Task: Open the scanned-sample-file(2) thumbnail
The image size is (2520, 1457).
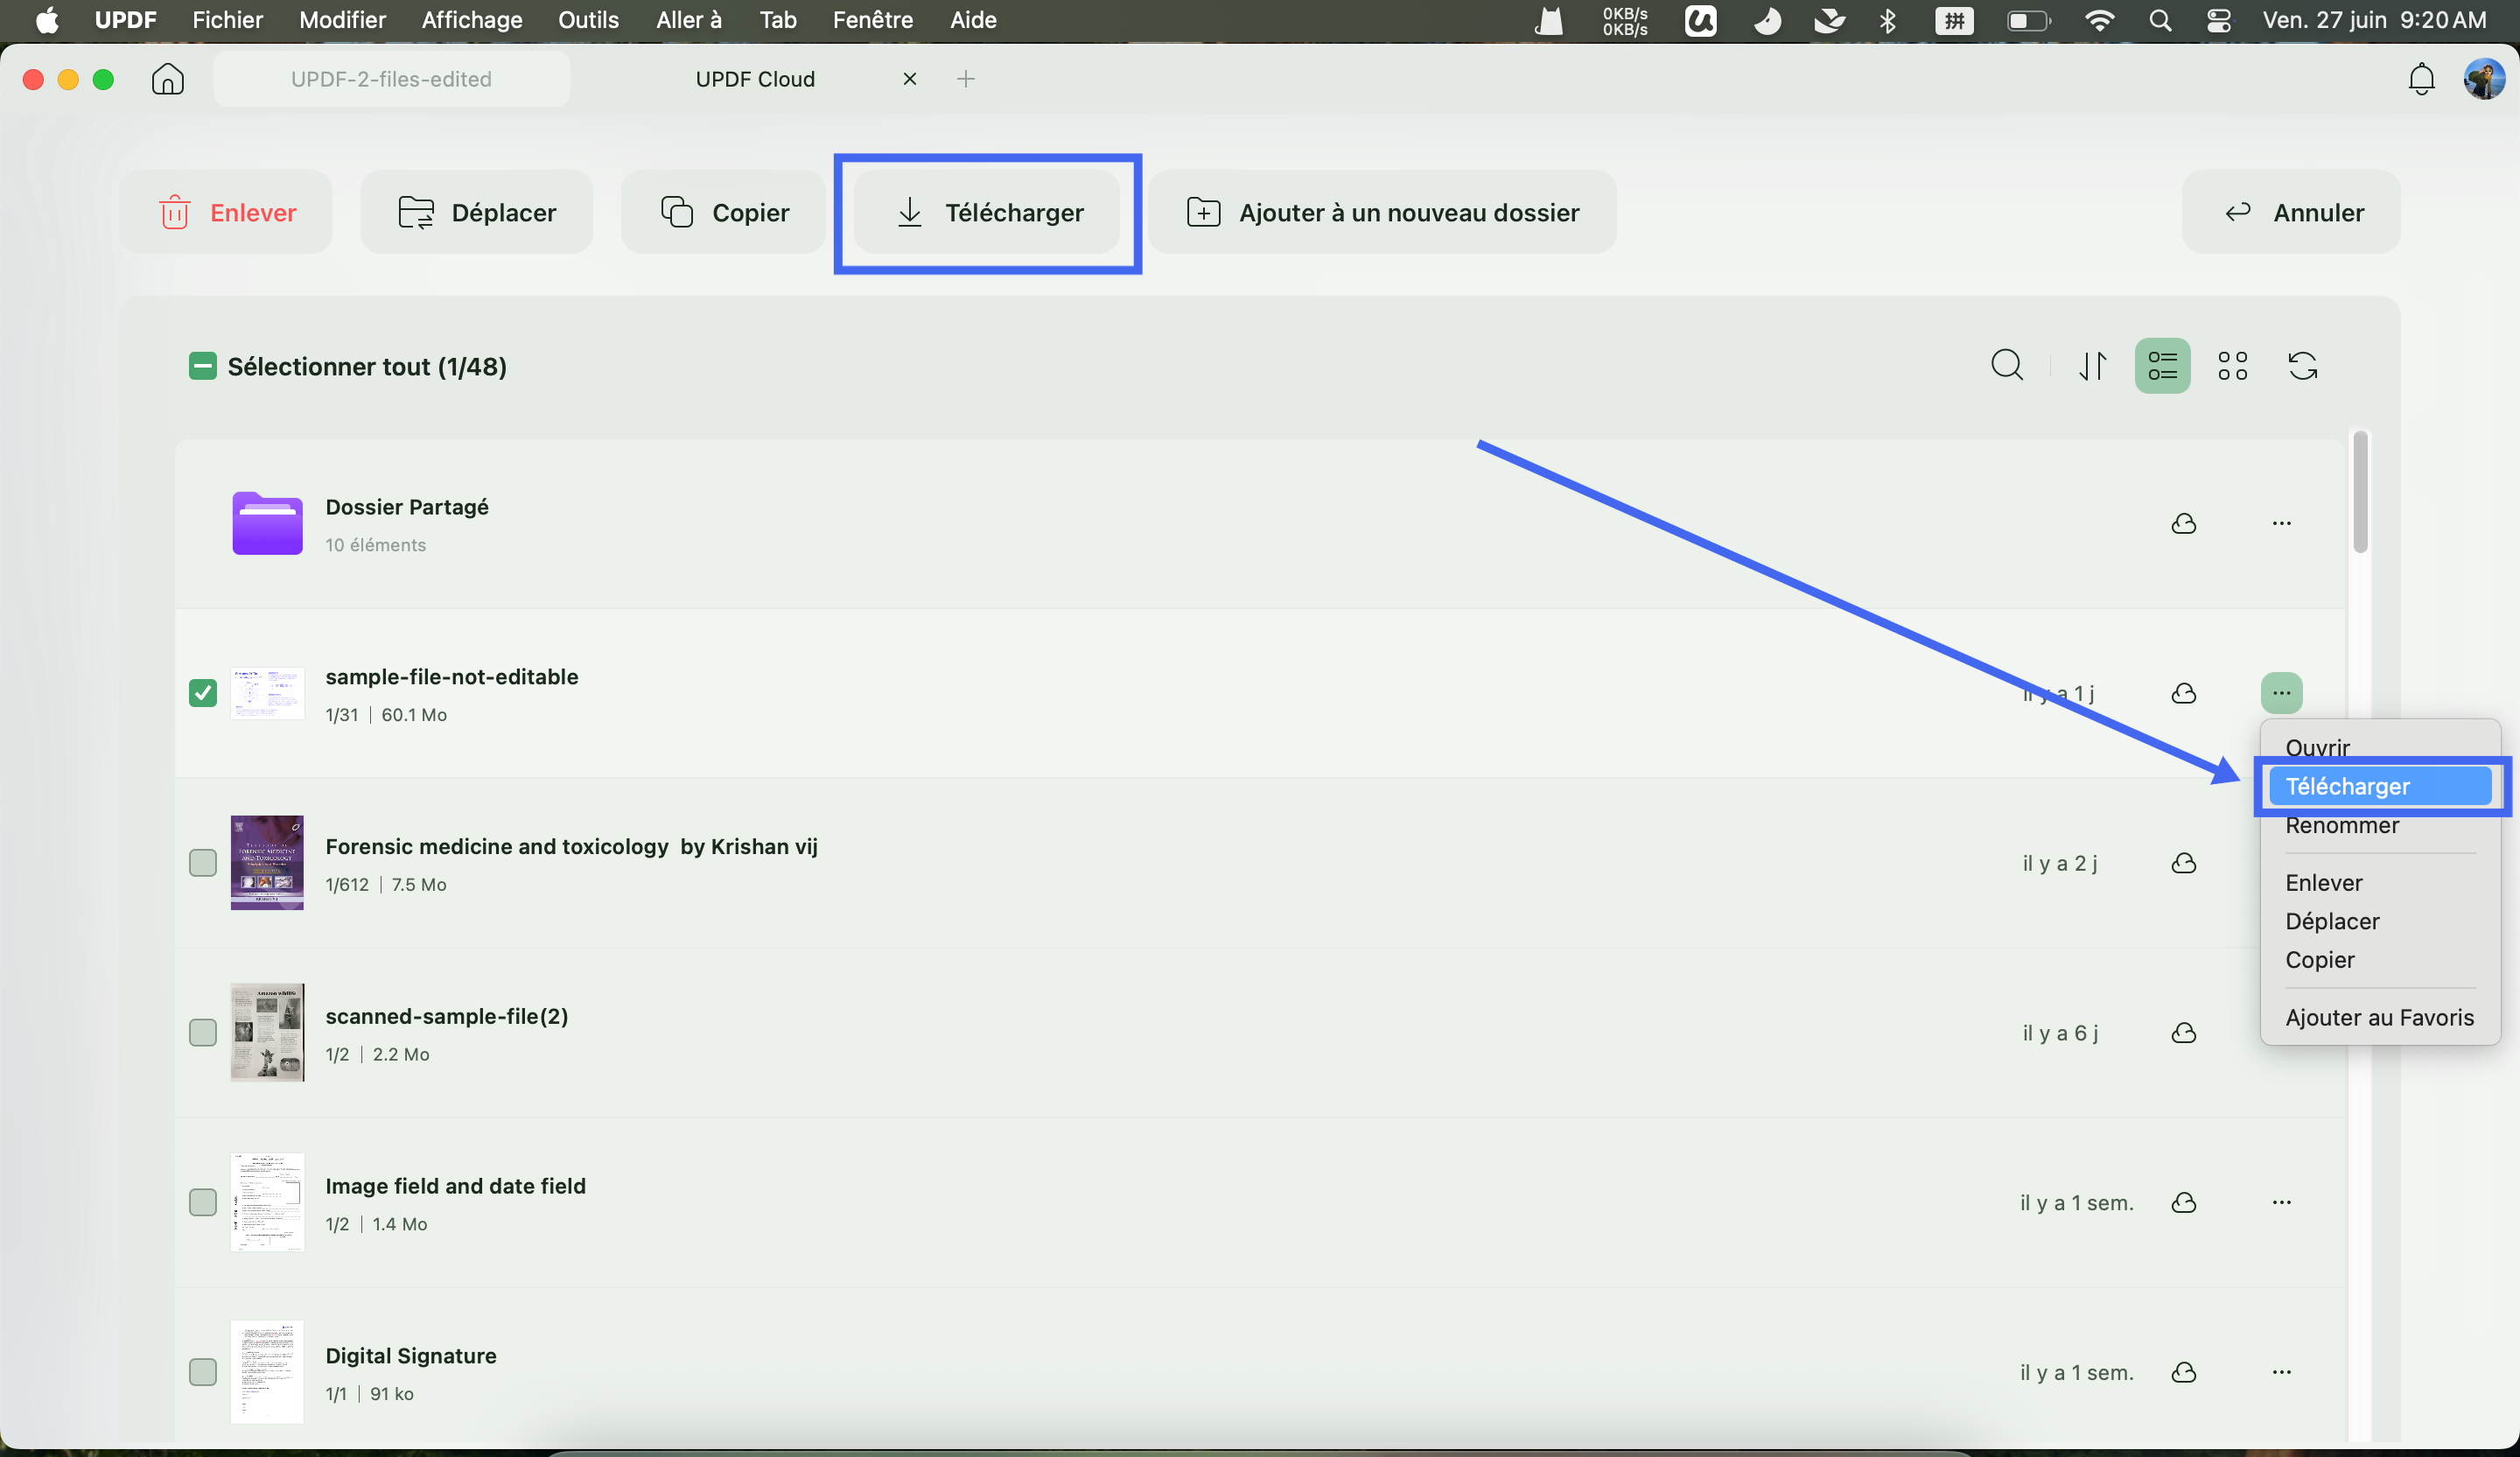Action: pos(267,1032)
